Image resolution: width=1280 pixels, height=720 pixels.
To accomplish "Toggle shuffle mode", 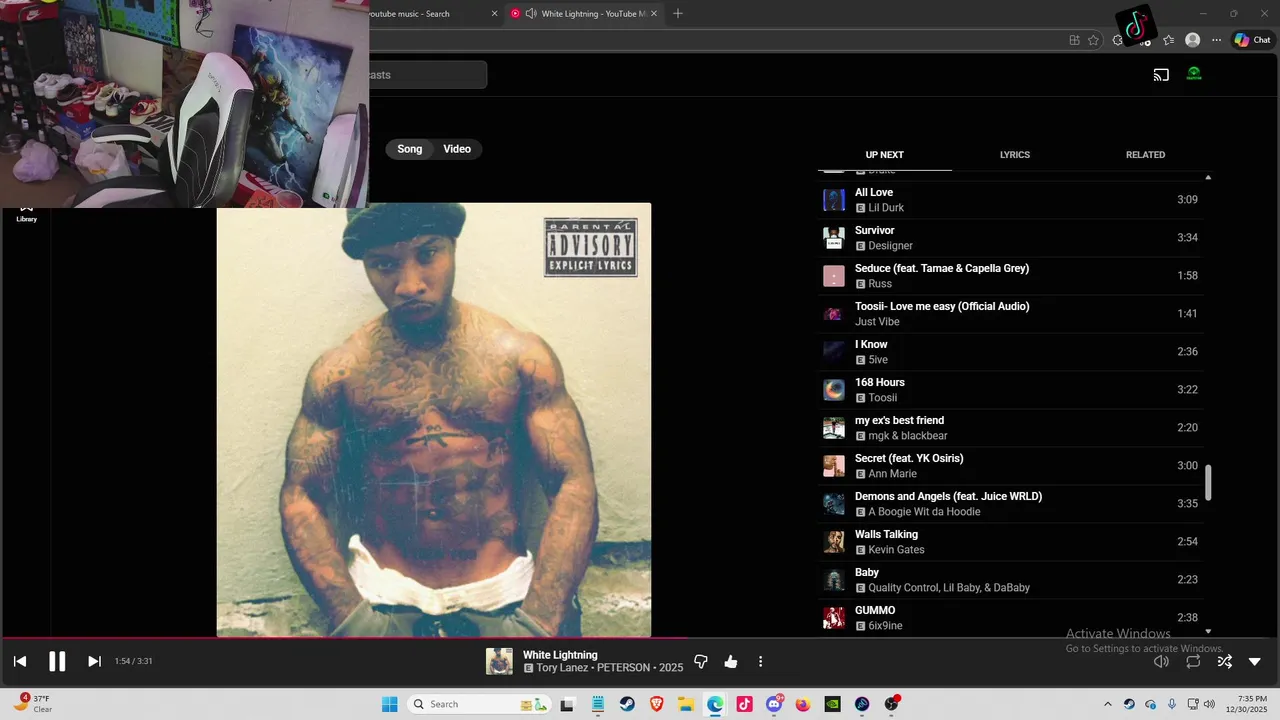I will (1224, 661).
